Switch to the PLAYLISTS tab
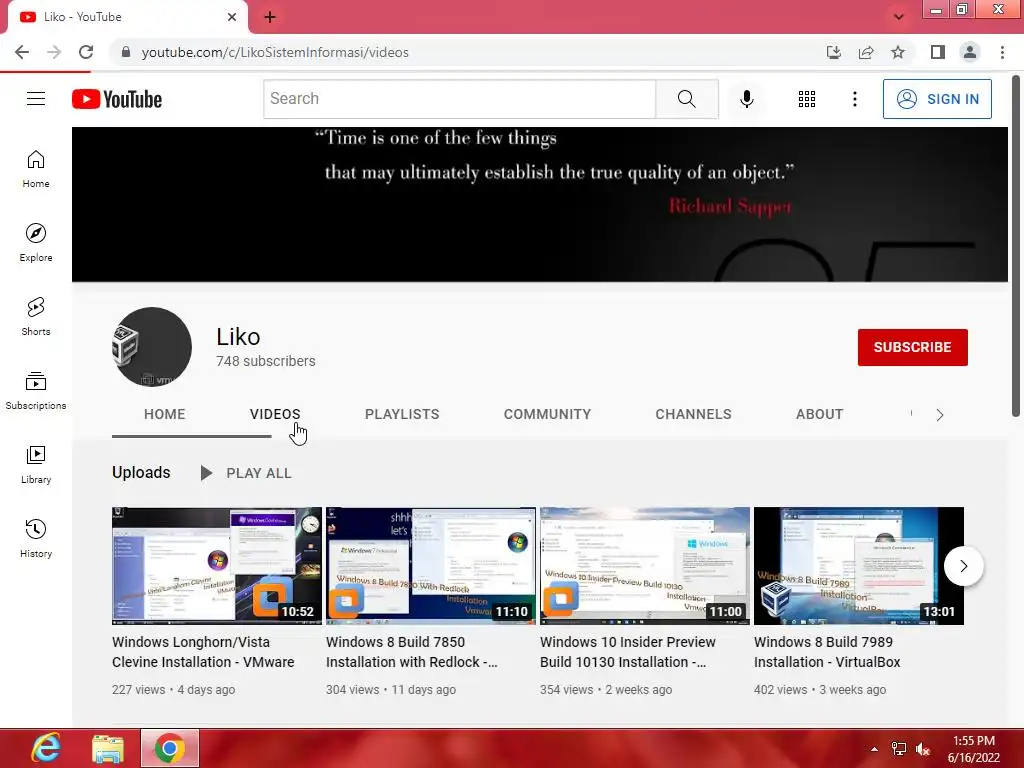 tap(402, 414)
